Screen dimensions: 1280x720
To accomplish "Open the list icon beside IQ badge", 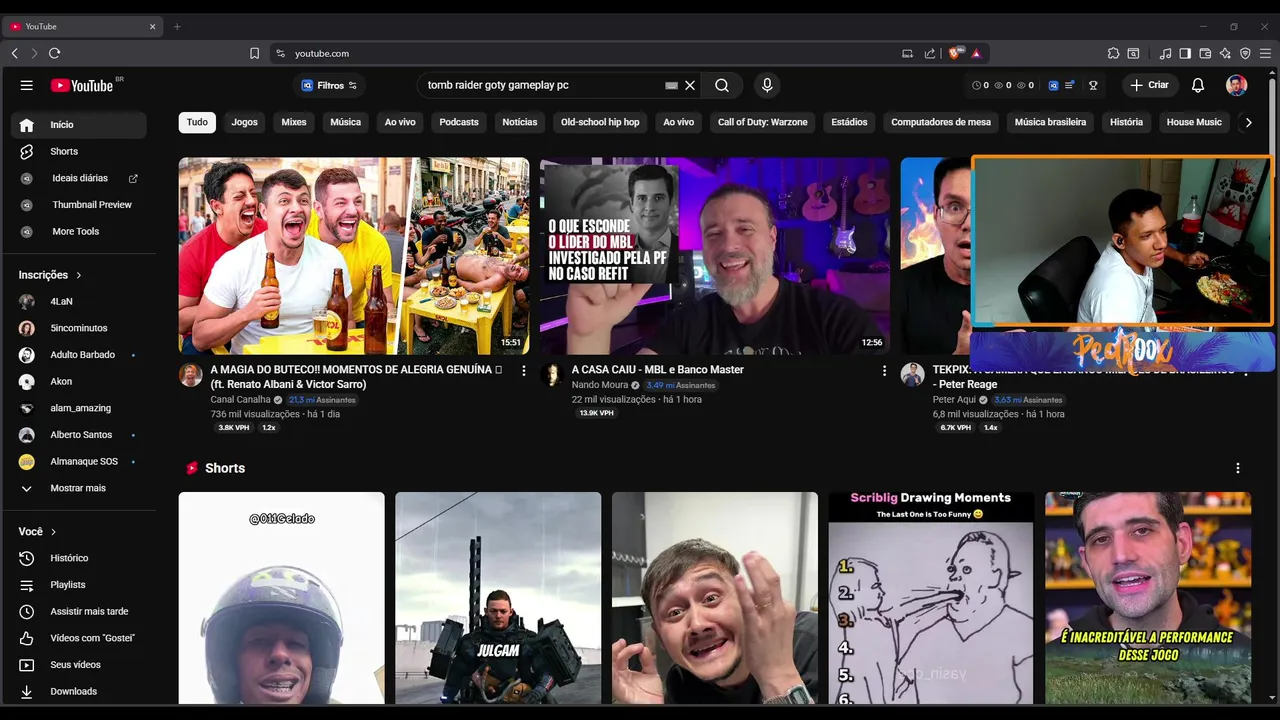I will click(1069, 85).
